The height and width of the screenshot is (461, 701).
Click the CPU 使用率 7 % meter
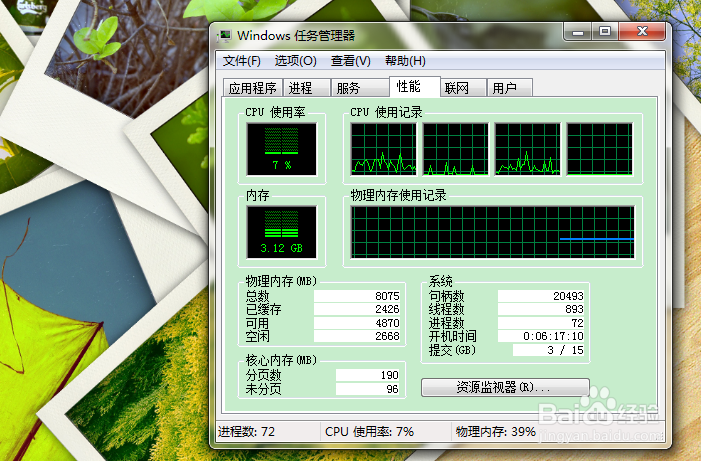pyautogui.click(x=282, y=149)
